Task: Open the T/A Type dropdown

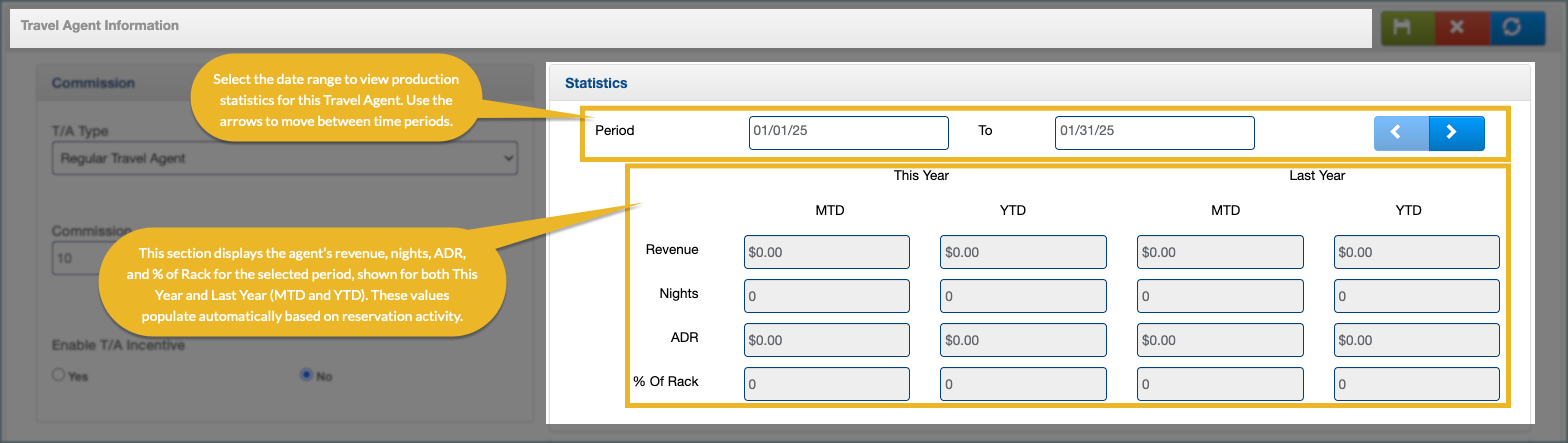Action: point(284,158)
